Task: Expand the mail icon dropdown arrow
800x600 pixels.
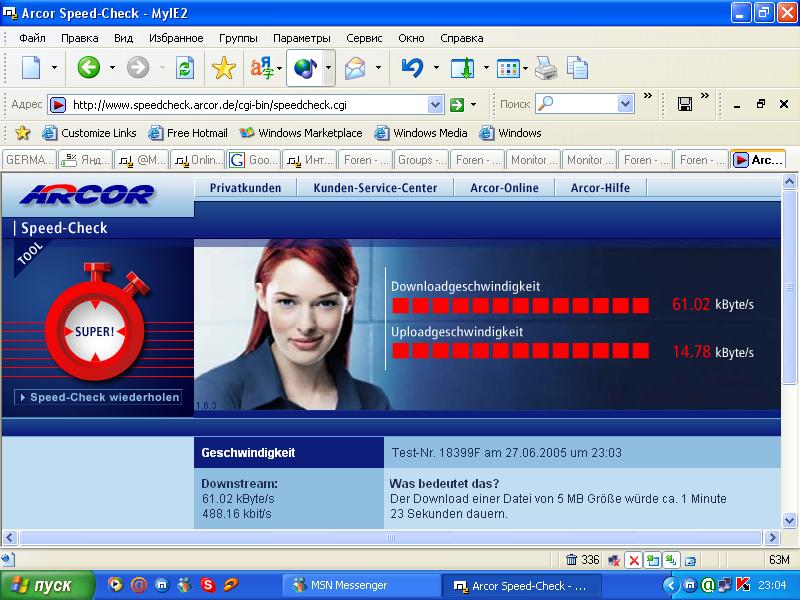Action: tap(378, 67)
